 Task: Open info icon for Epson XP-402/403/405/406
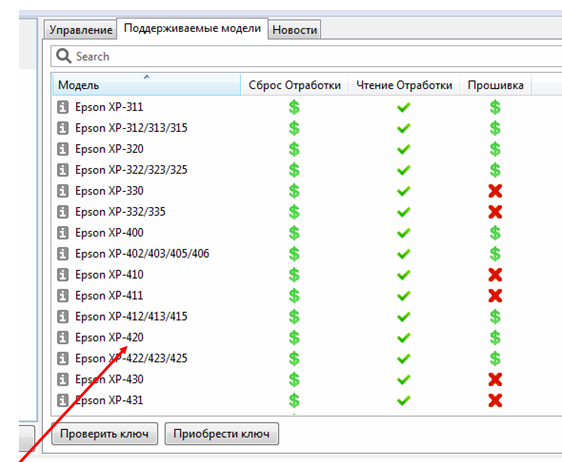pyautogui.click(x=63, y=254)
